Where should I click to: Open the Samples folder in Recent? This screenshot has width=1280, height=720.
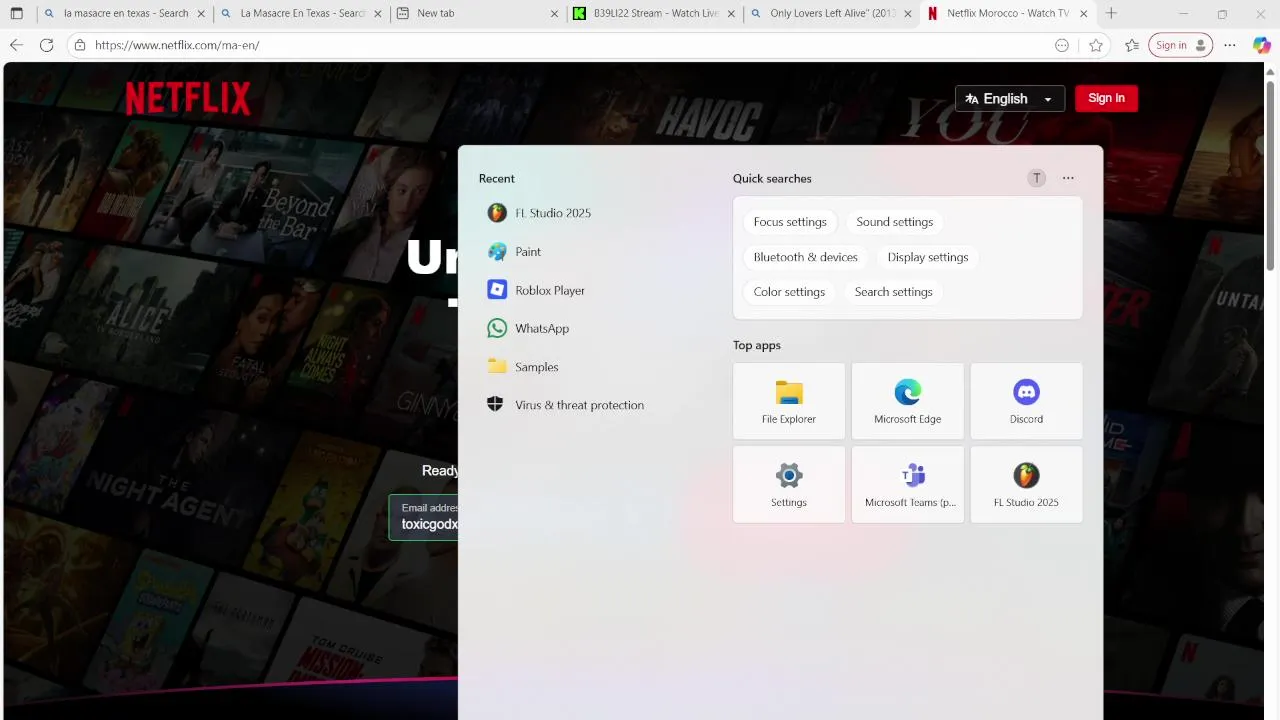523,367
